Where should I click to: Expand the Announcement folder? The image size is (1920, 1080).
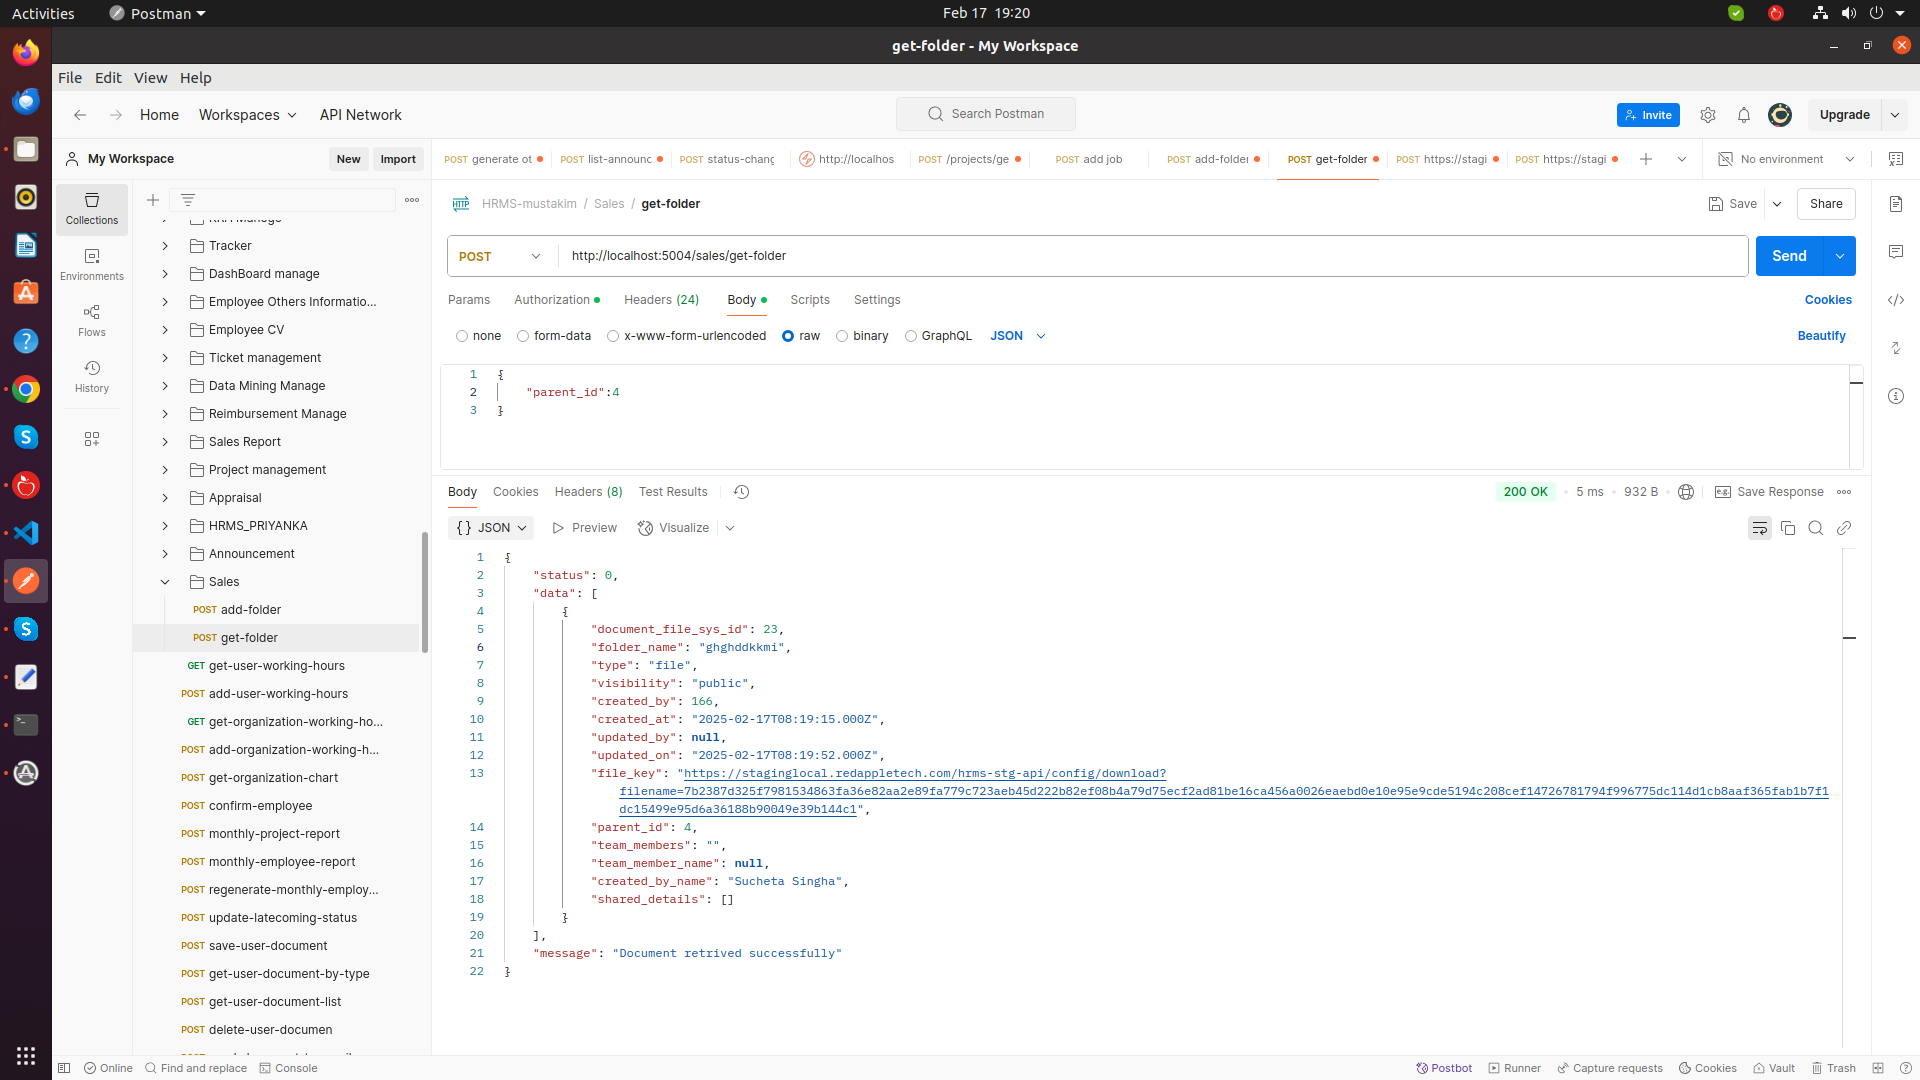coord(165,554)
